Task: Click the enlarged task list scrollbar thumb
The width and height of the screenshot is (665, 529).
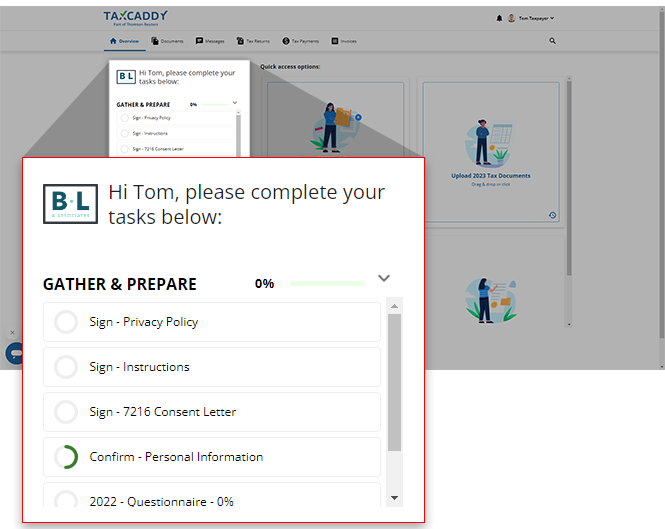Action: [394, 382]
